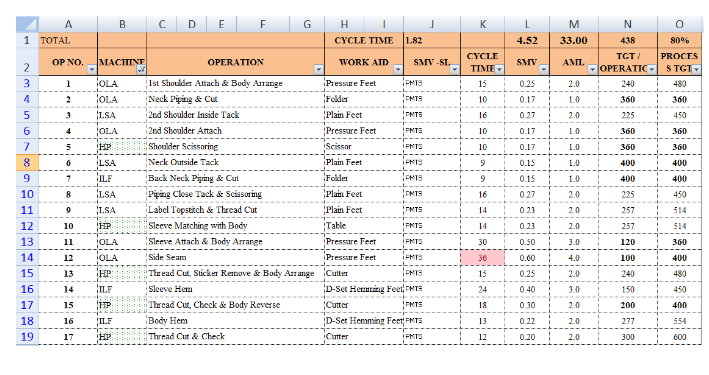Select column A header
Screen dimensions: 709x375
pos(68,24)
